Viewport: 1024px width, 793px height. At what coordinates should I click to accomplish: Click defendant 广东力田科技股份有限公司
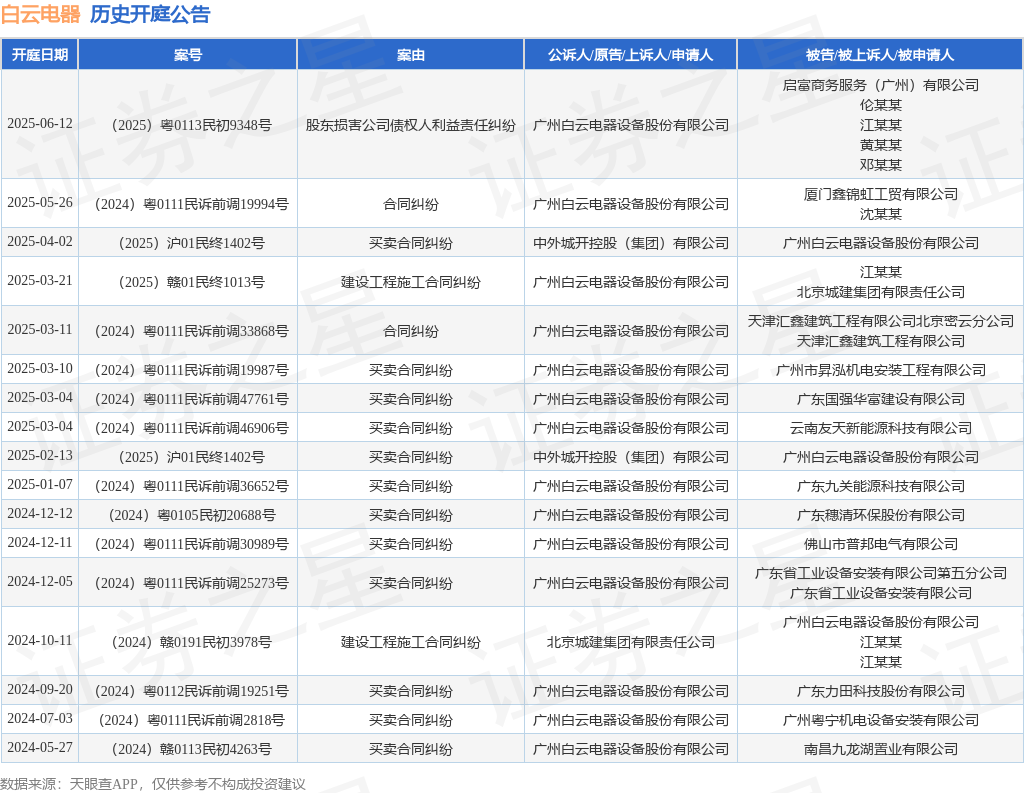(880, 691)
